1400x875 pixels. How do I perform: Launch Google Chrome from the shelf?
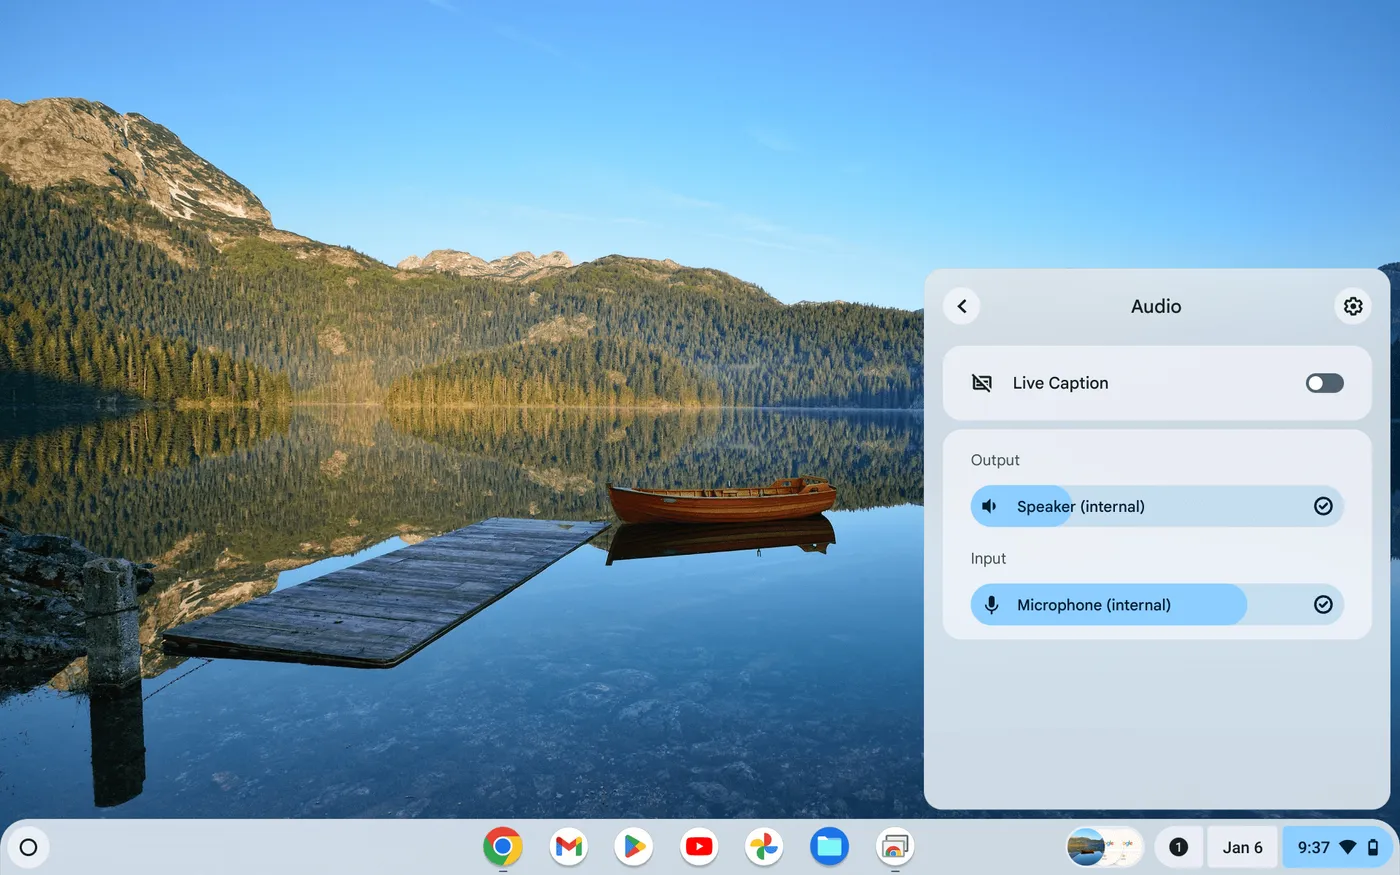click(x=503, y=847)
